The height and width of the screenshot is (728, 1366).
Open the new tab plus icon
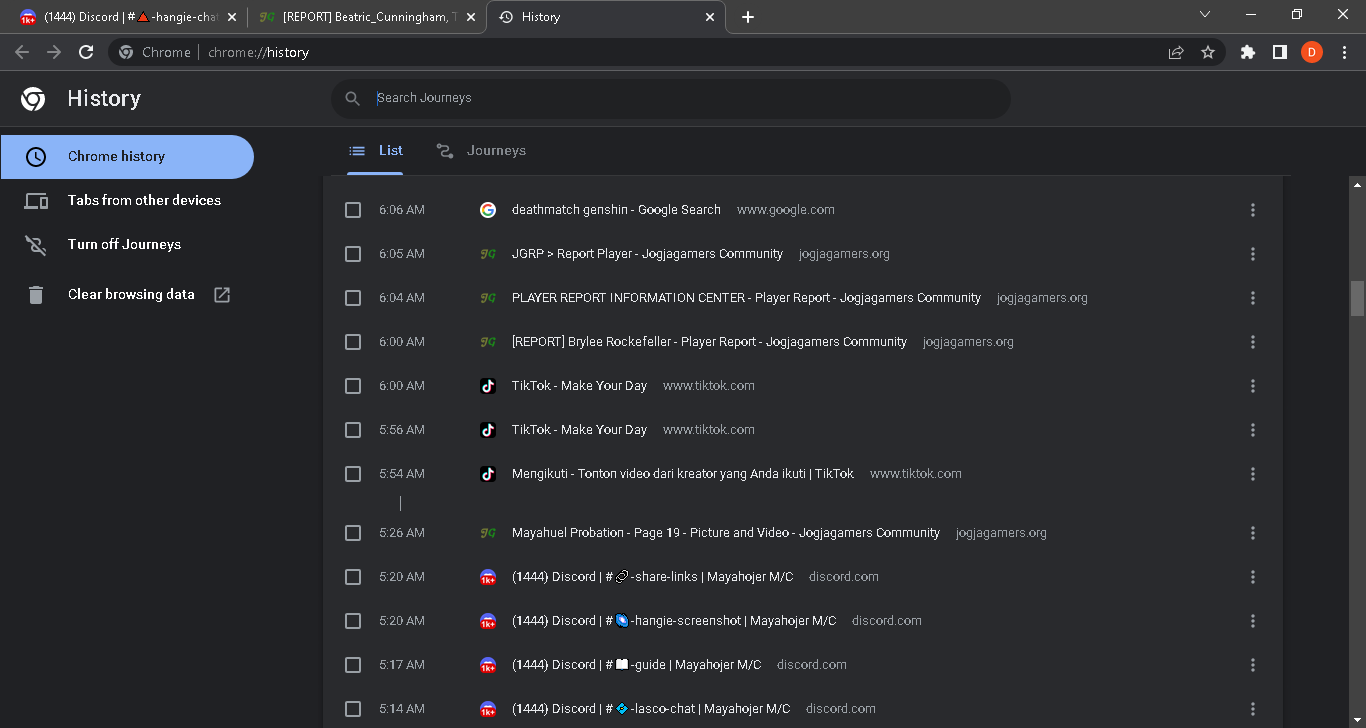click(x=748, y=17)
